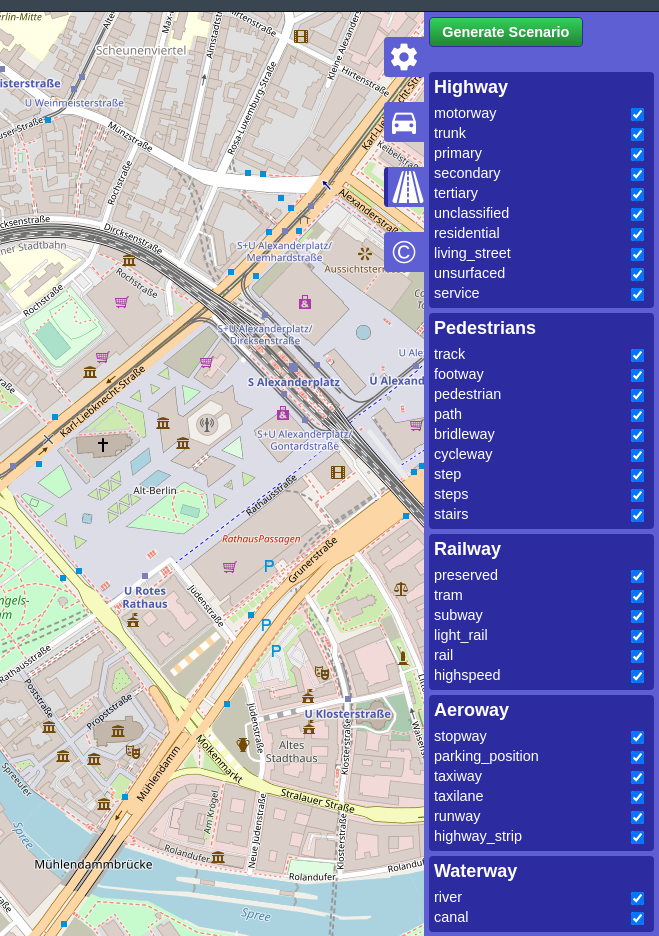Click the cinema icon near Hirtenstraße

click(x=301, y=36)
